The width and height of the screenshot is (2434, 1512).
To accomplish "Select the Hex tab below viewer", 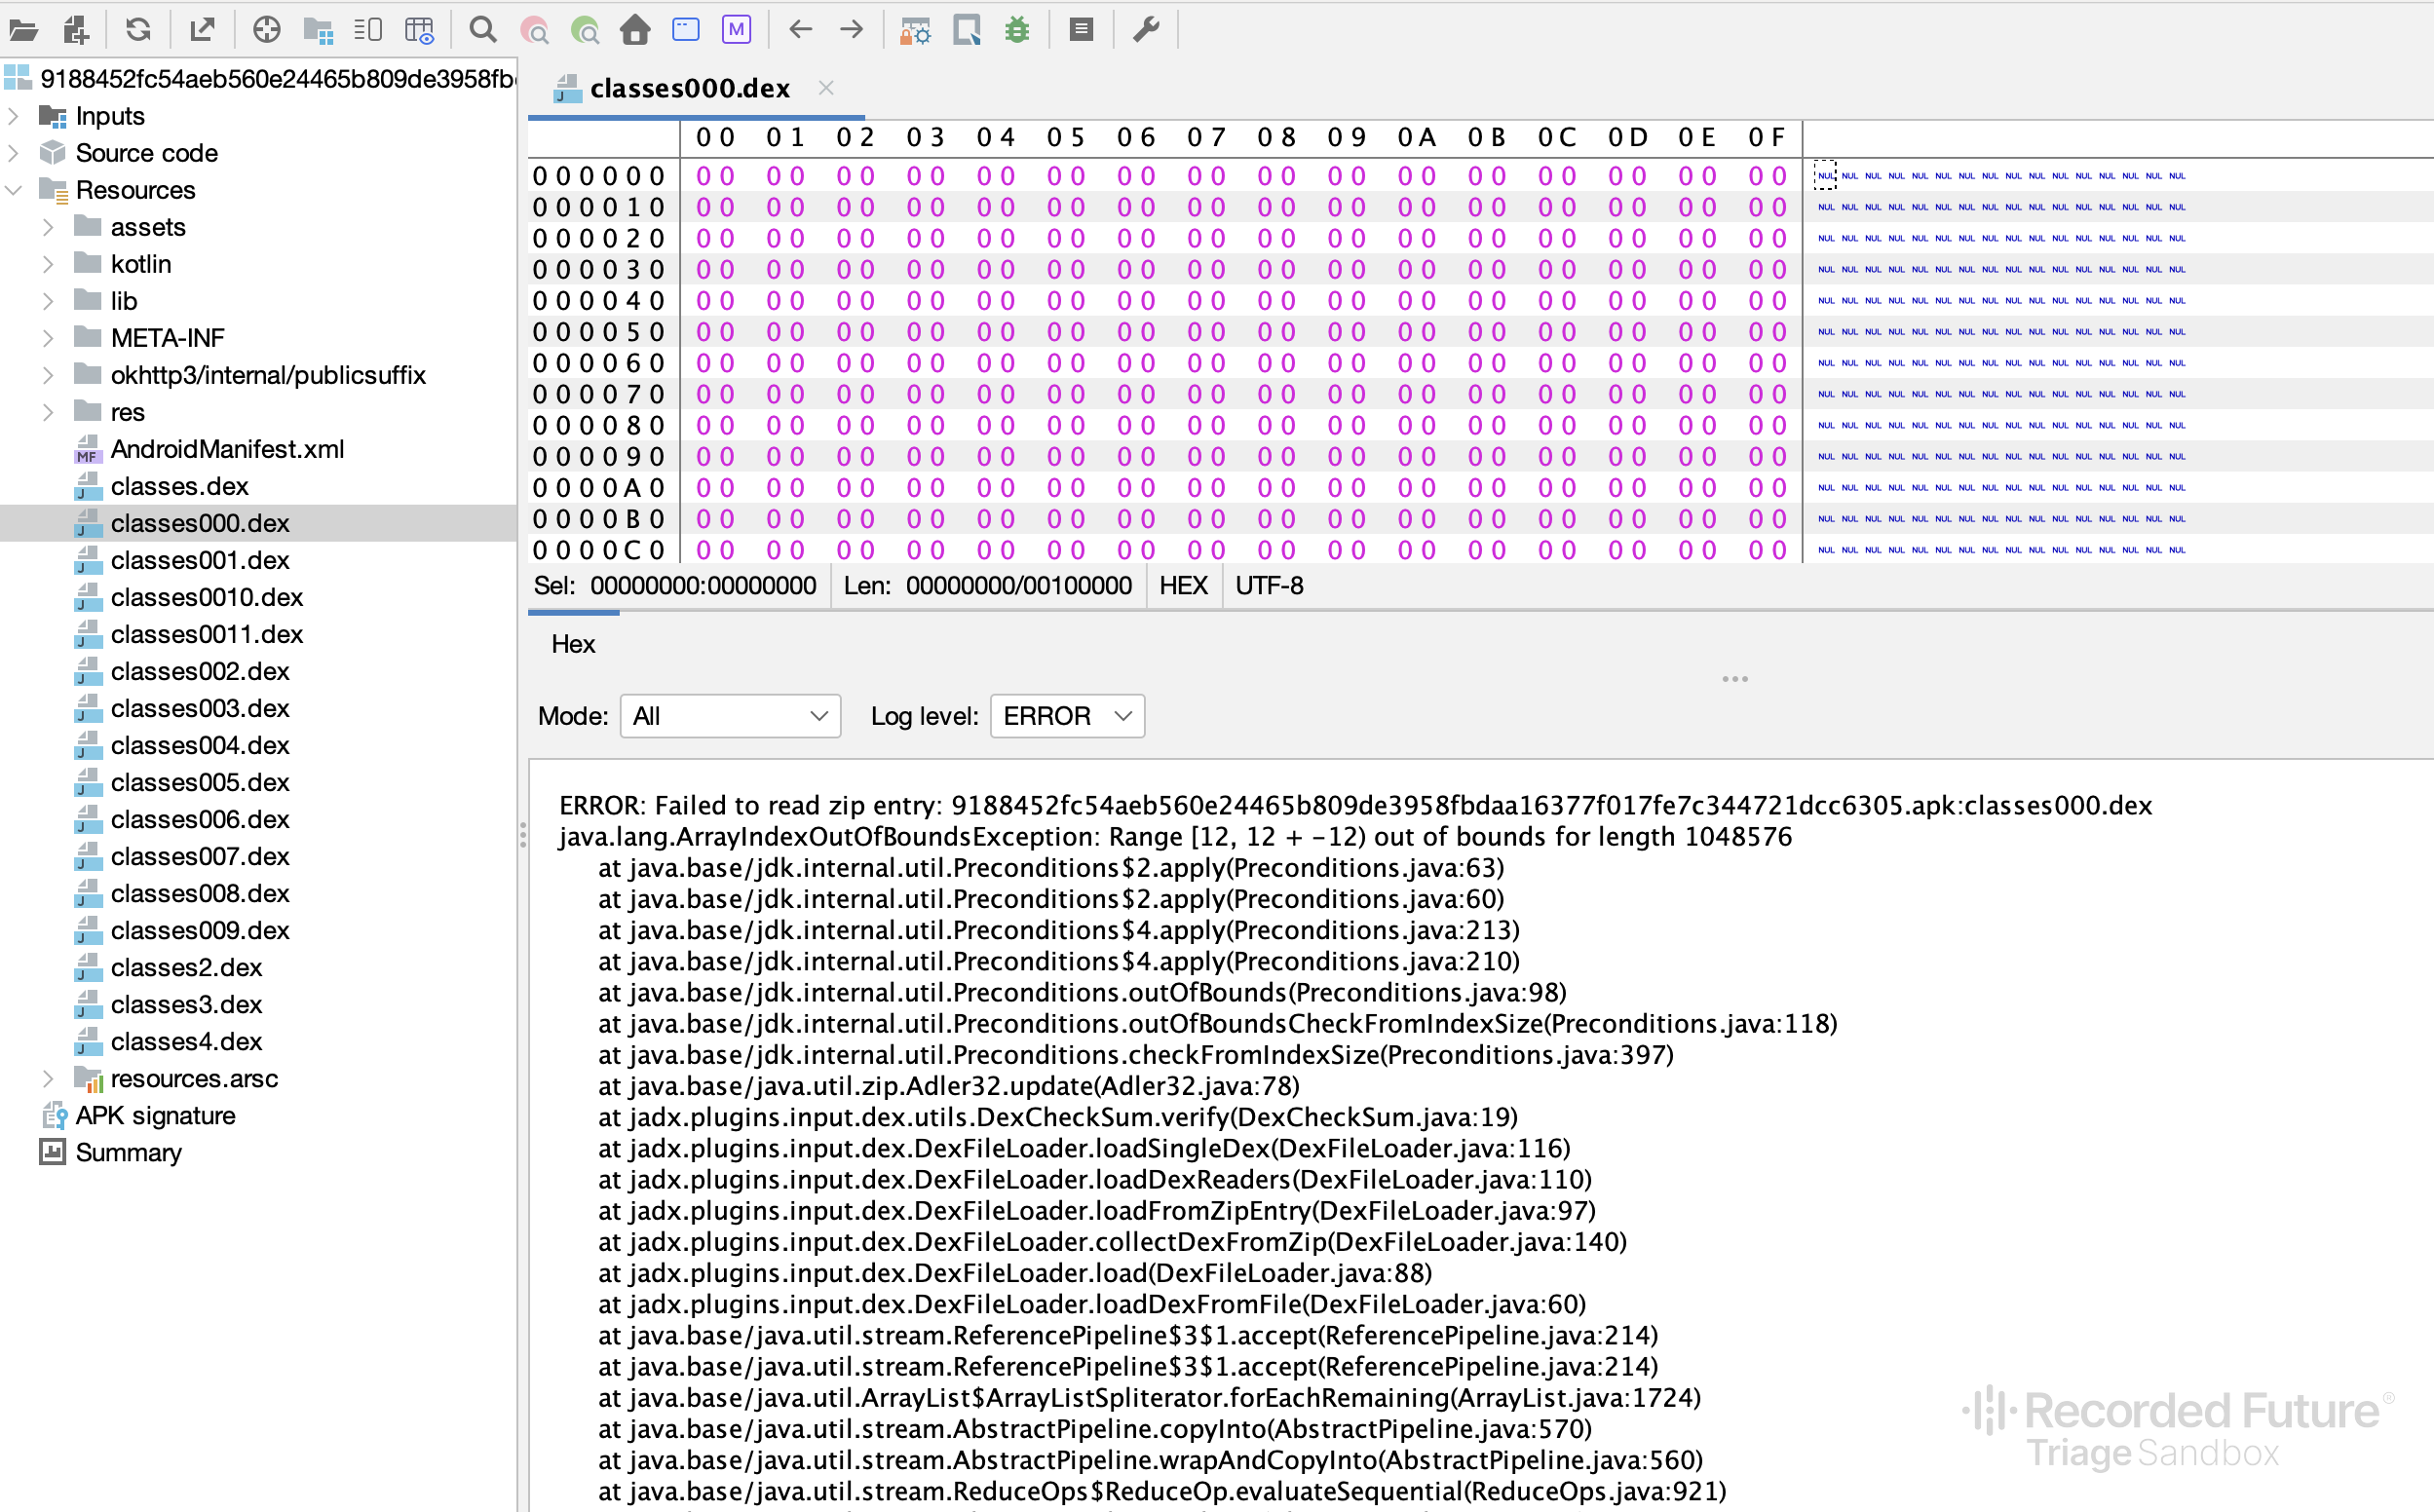I will point(573,644).
